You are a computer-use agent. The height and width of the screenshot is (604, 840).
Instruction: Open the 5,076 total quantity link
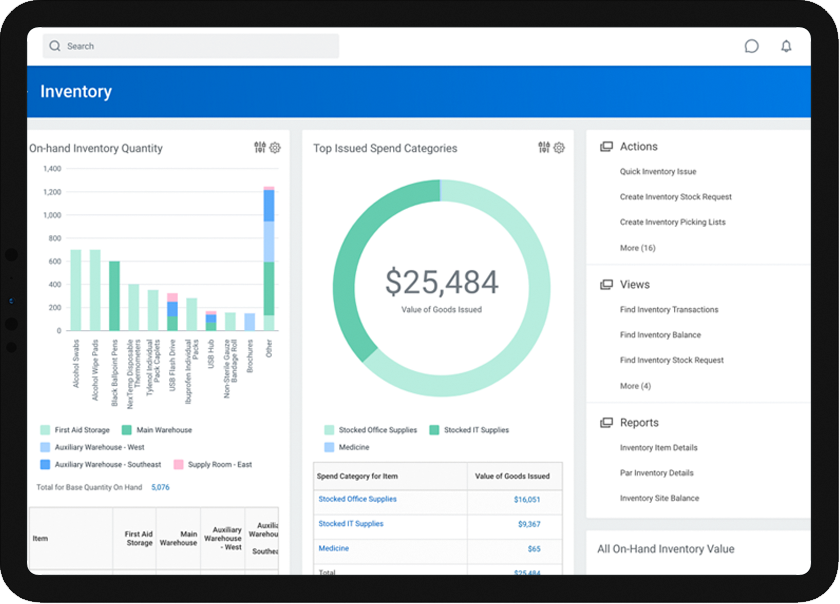(x=160, y=488)
